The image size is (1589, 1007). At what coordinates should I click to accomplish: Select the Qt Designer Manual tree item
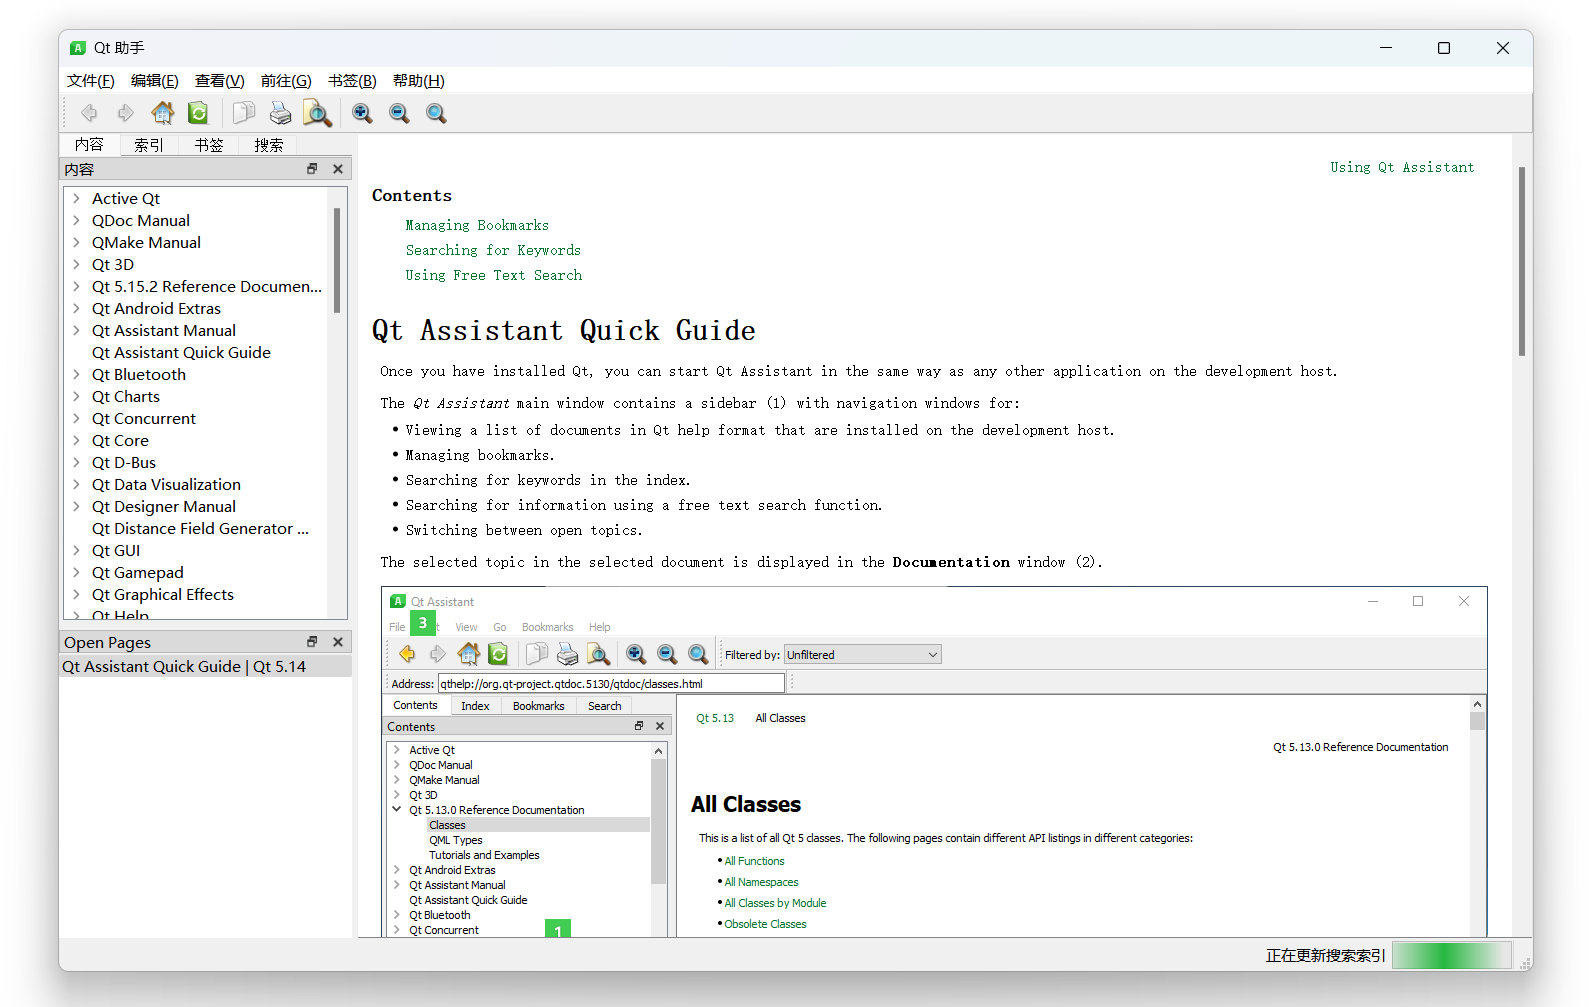(164, 506)
